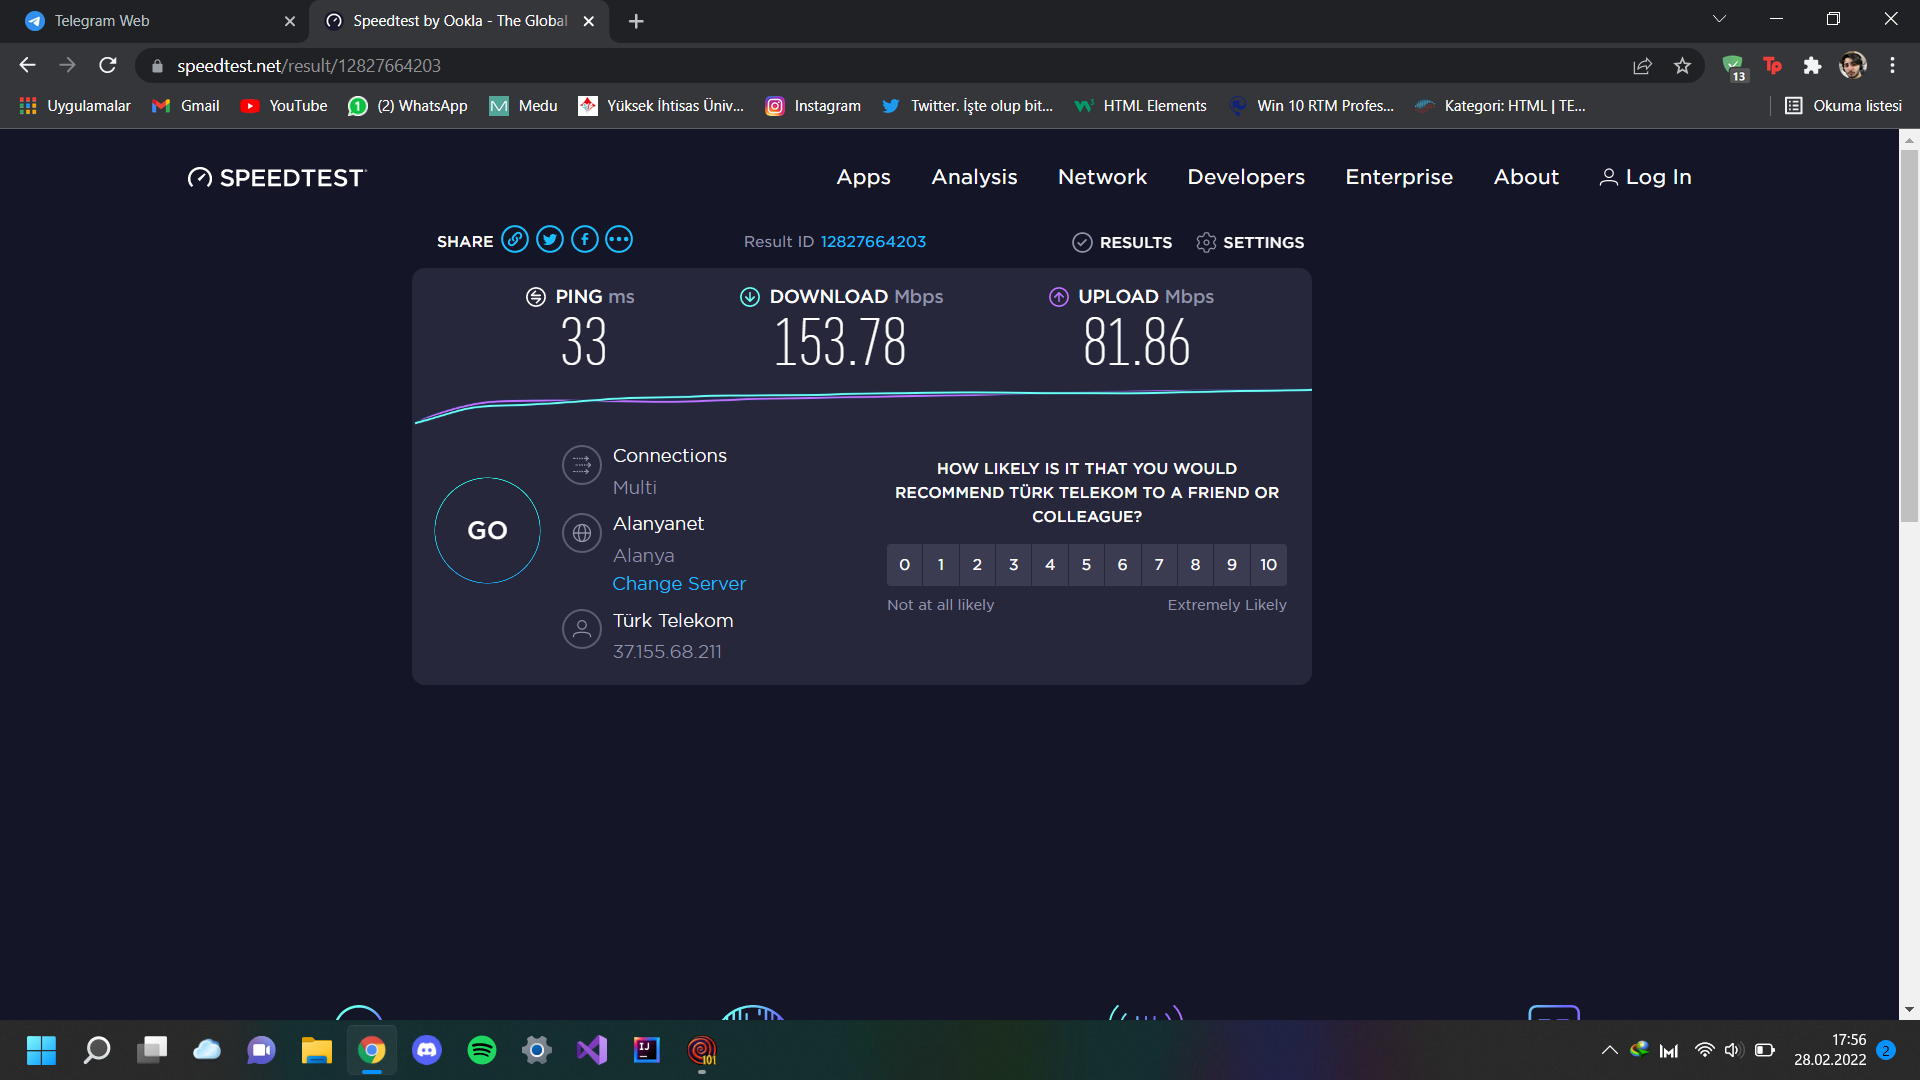Open the About menu
This screenshot has width=1920, height=1080.
click(x=1526, y=177)
